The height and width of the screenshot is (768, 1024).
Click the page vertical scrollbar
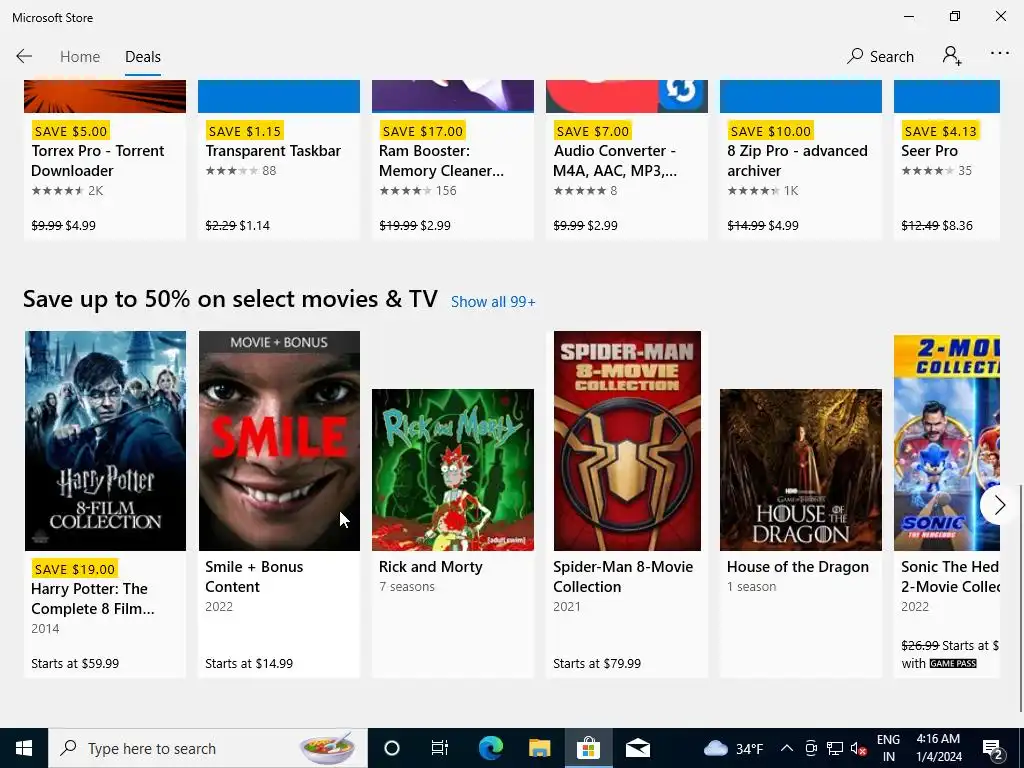pyautogui.click(x=1020, y=598)
